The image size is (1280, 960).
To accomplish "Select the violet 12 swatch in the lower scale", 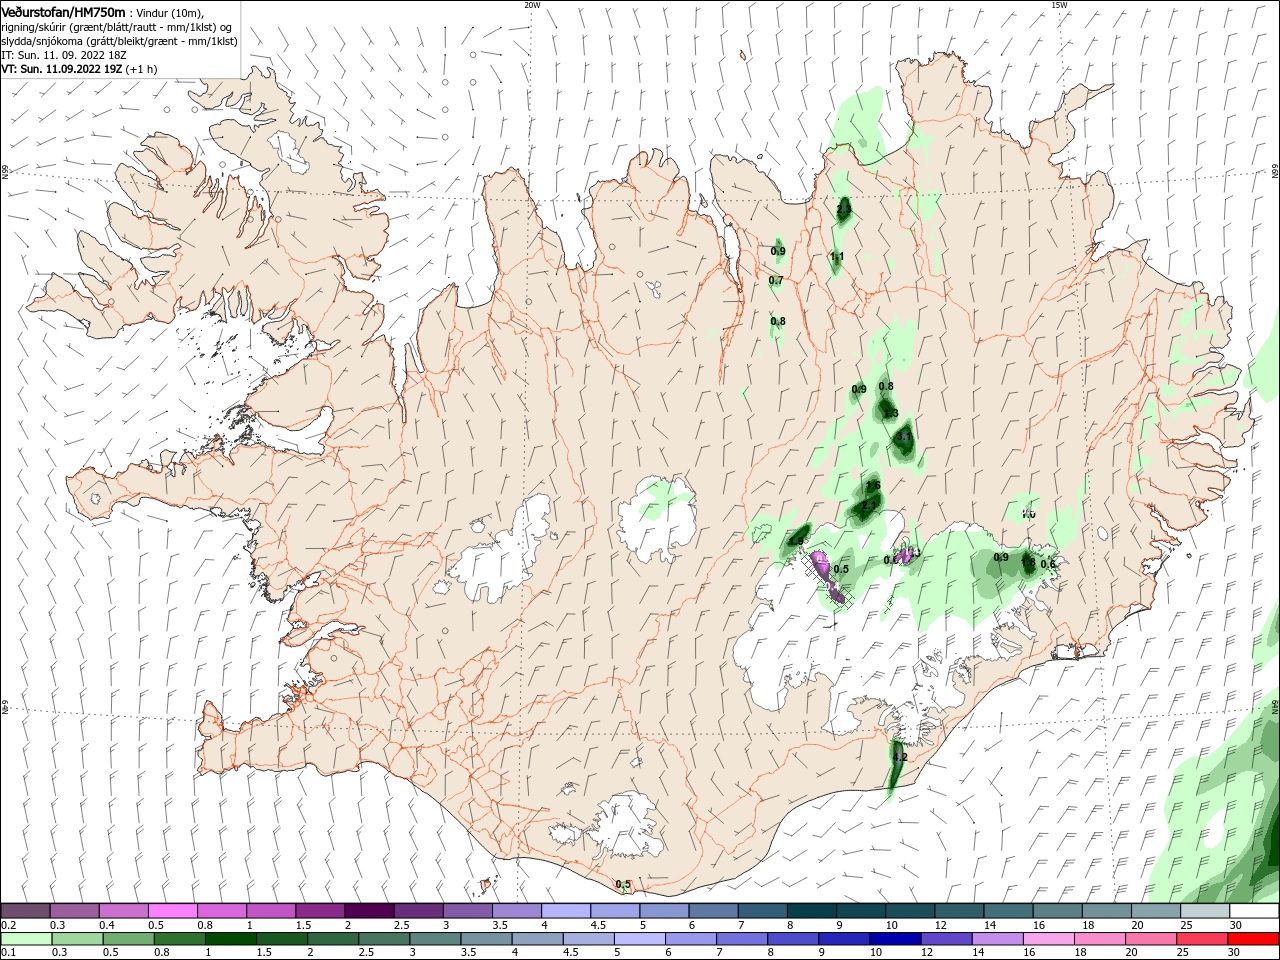I will (945, 939).
